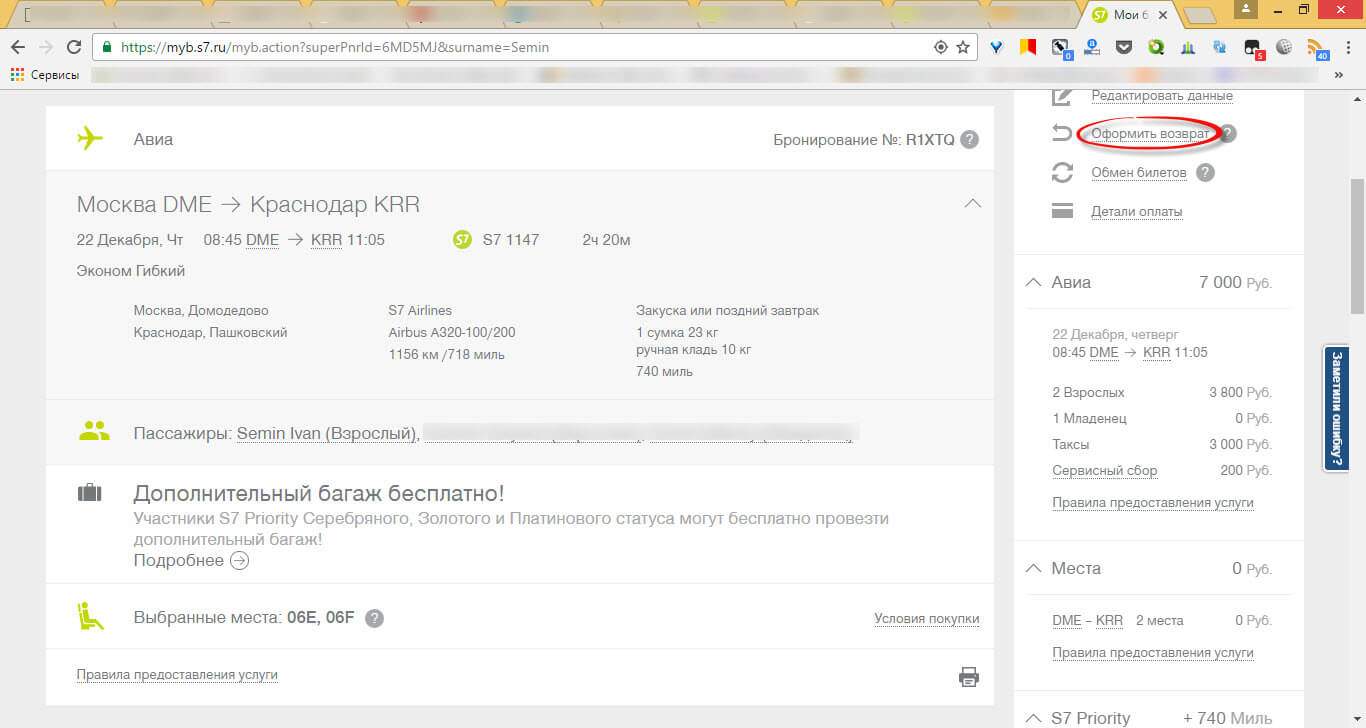Click help icon next to booking number R1XTQ
Viewport: 1366px width, 728px height.
(x=969, y=140)
